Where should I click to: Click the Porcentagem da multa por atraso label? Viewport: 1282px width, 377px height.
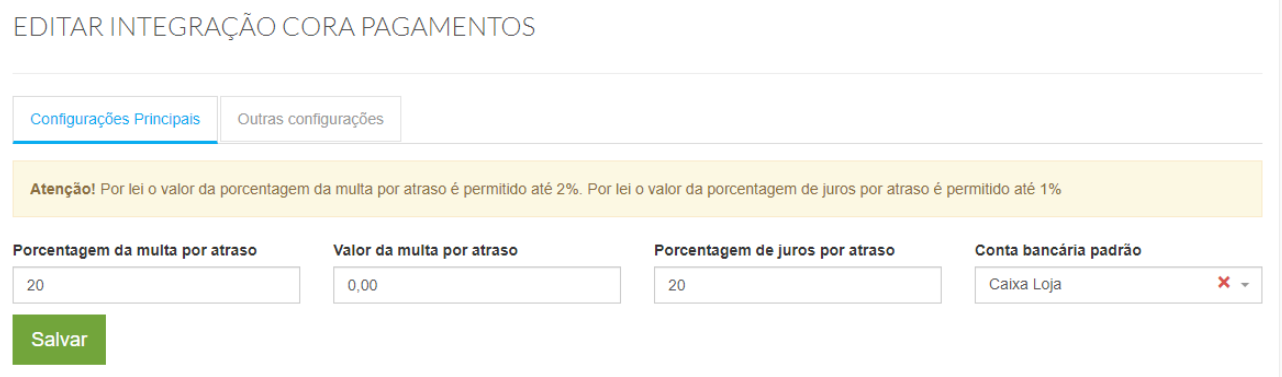pyautogui.click(x=135, y=250)
